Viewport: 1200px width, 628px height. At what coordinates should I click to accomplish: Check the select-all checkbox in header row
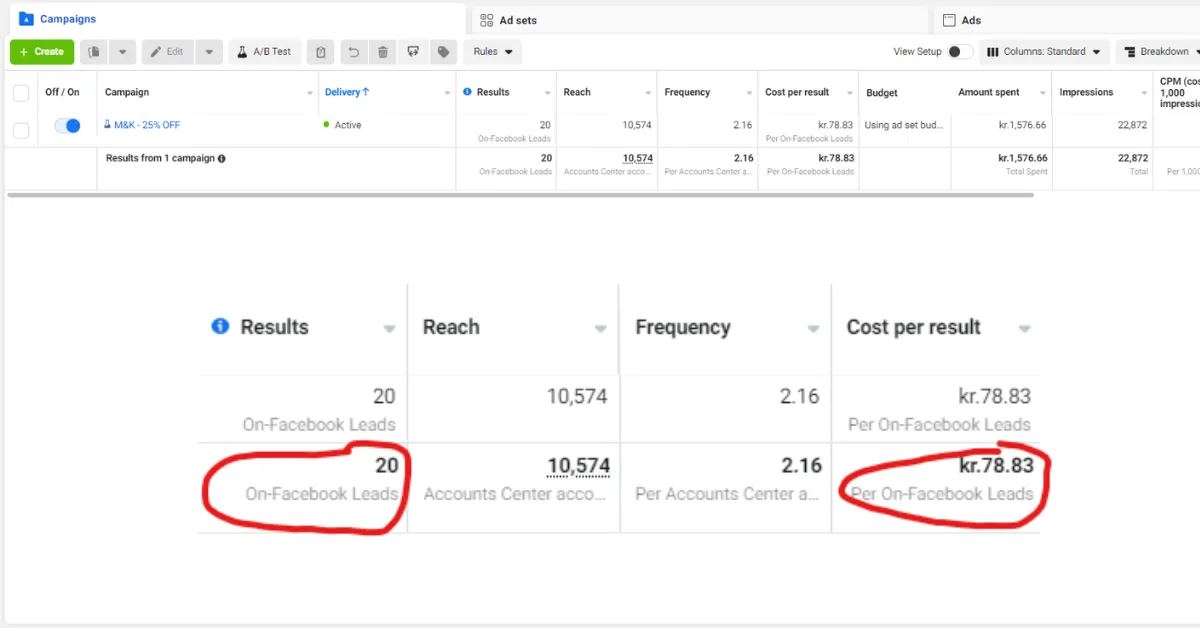click(21, 93)
